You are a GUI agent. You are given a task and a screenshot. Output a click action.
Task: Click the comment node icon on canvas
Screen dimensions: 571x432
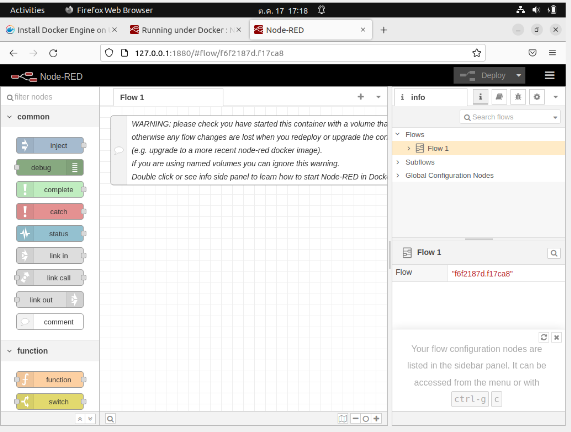point(119,150)
